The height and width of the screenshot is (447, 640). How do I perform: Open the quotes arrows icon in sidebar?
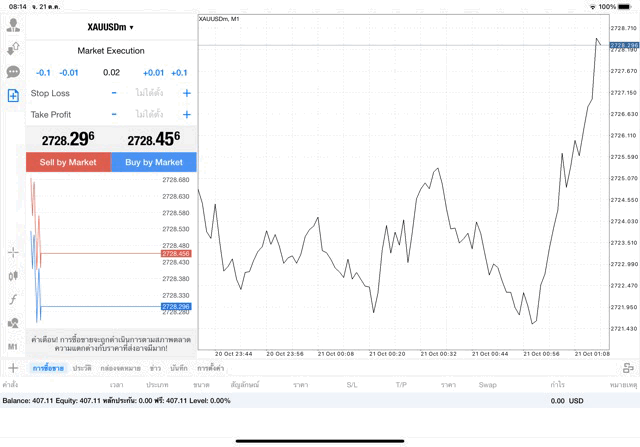[13, 49]
